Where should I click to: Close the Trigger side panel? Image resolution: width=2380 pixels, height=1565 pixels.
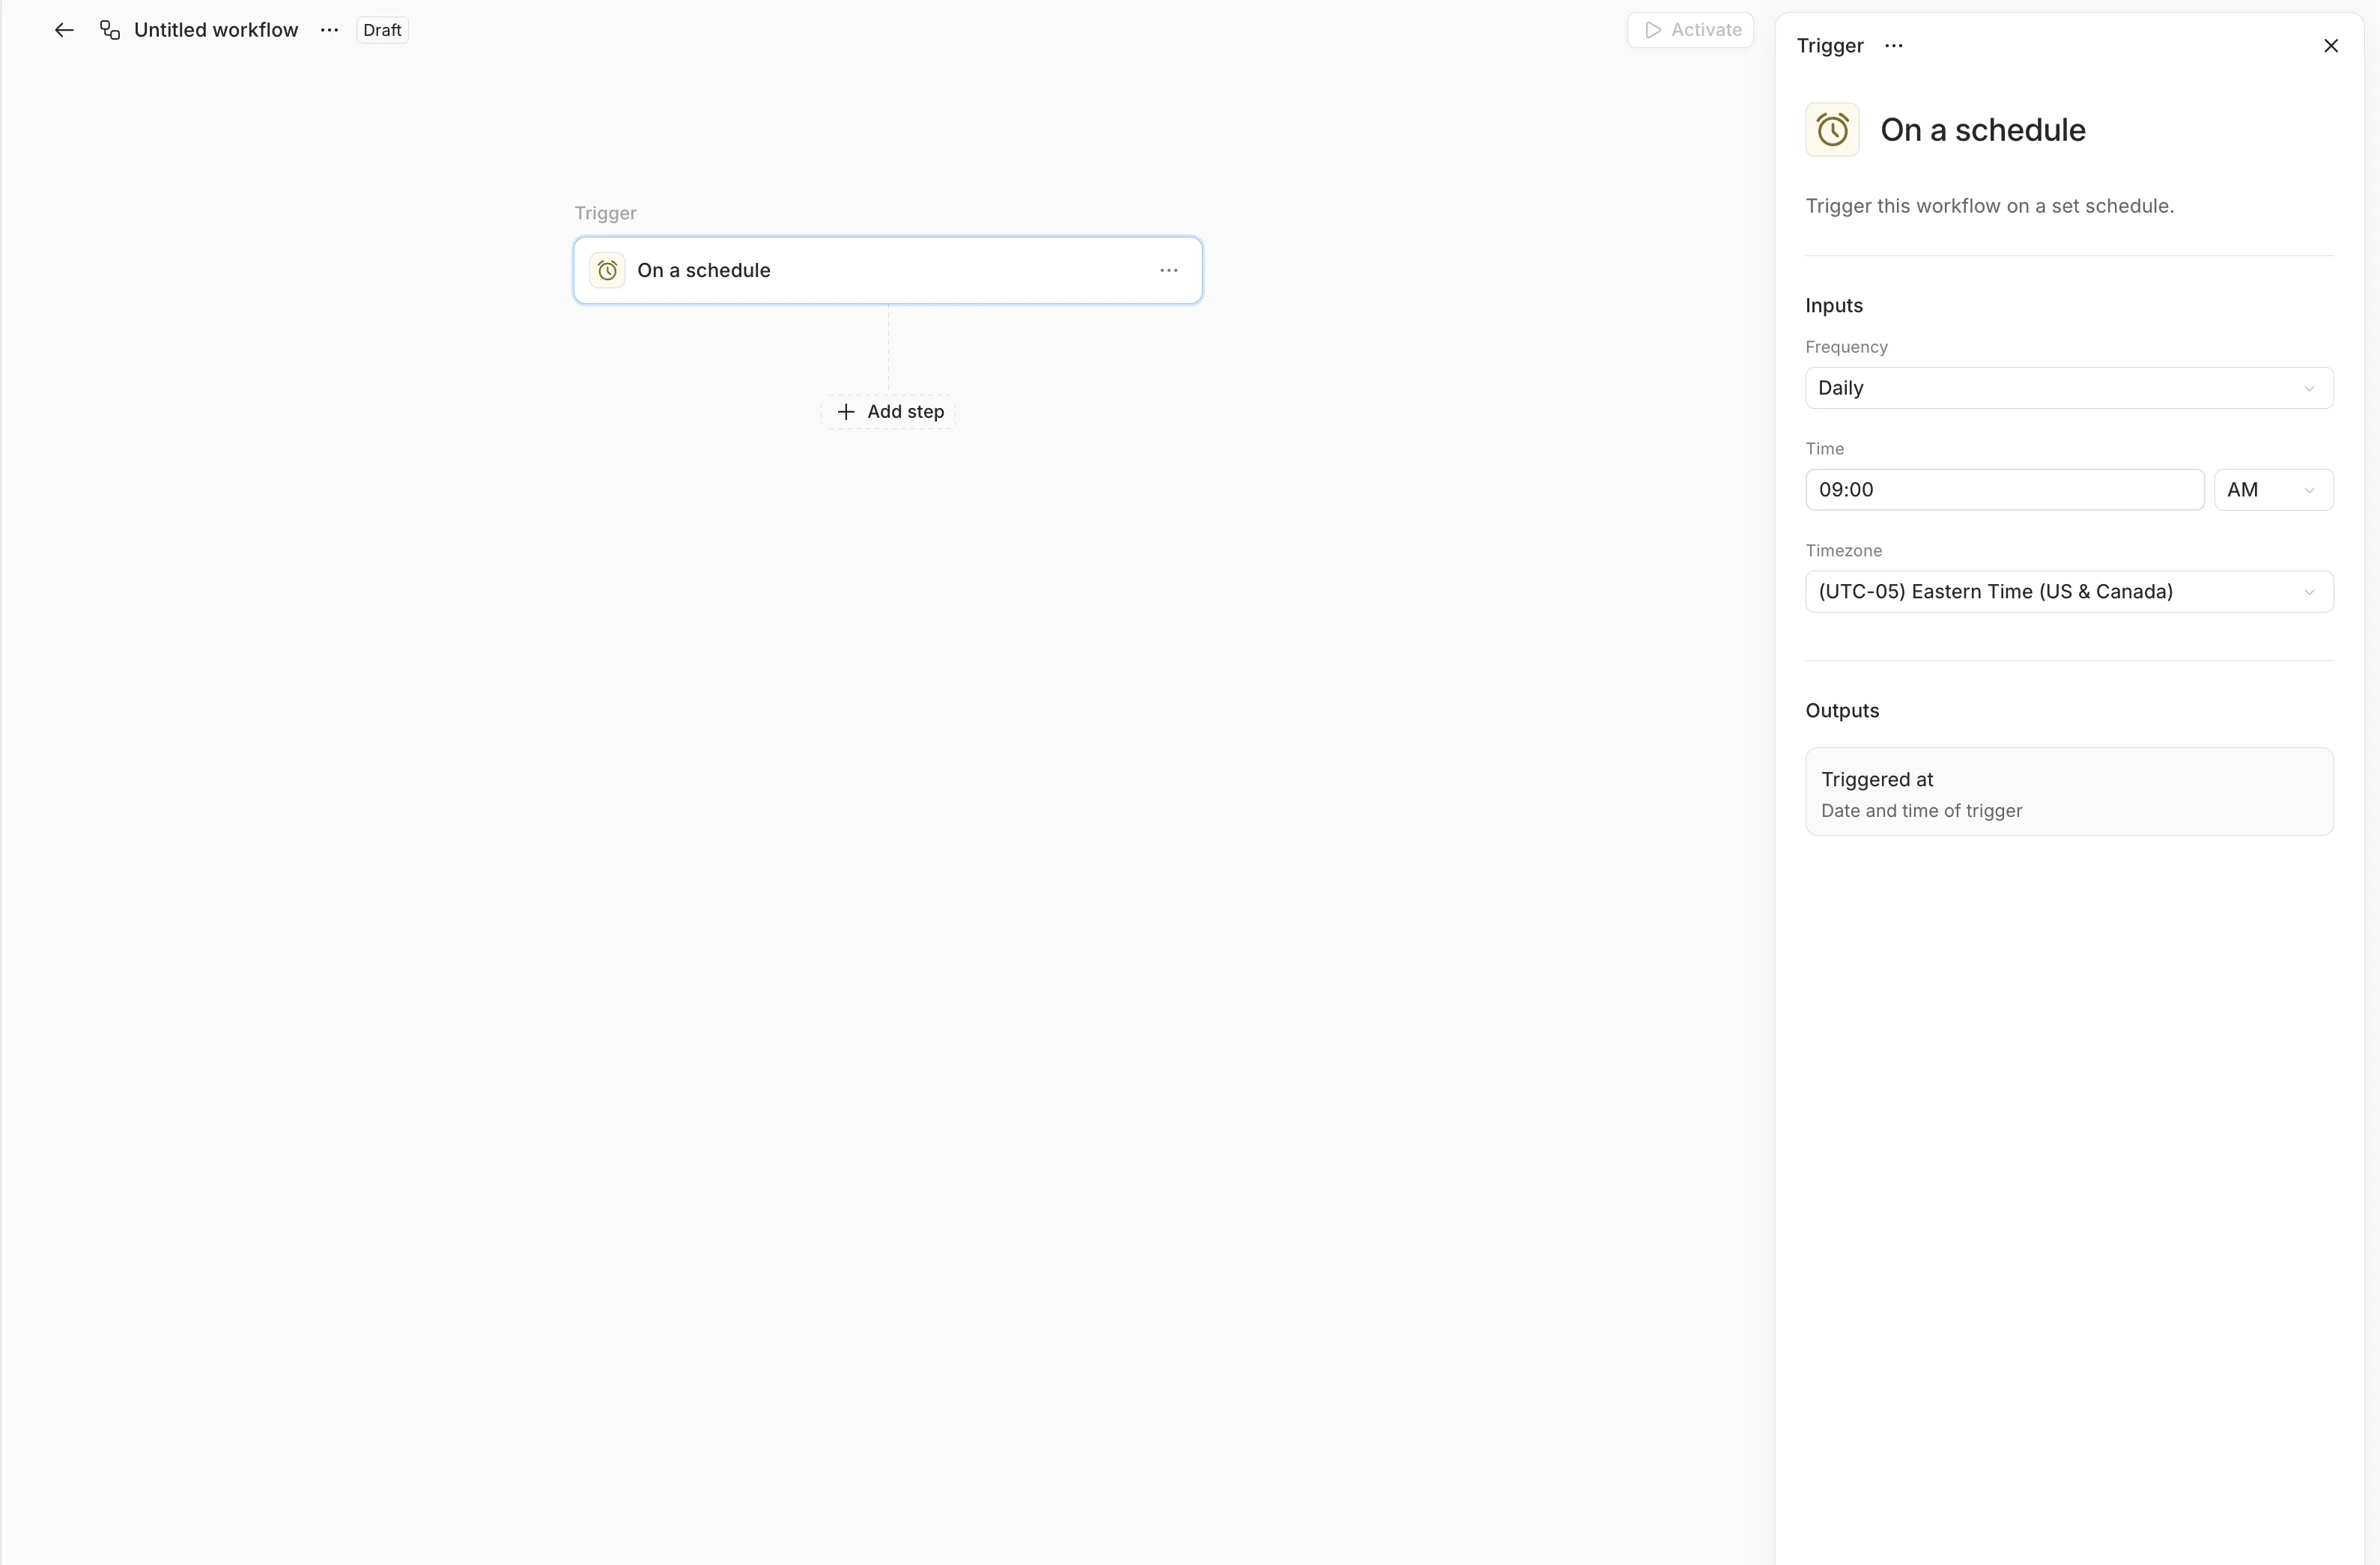(x=2330, y=46)
